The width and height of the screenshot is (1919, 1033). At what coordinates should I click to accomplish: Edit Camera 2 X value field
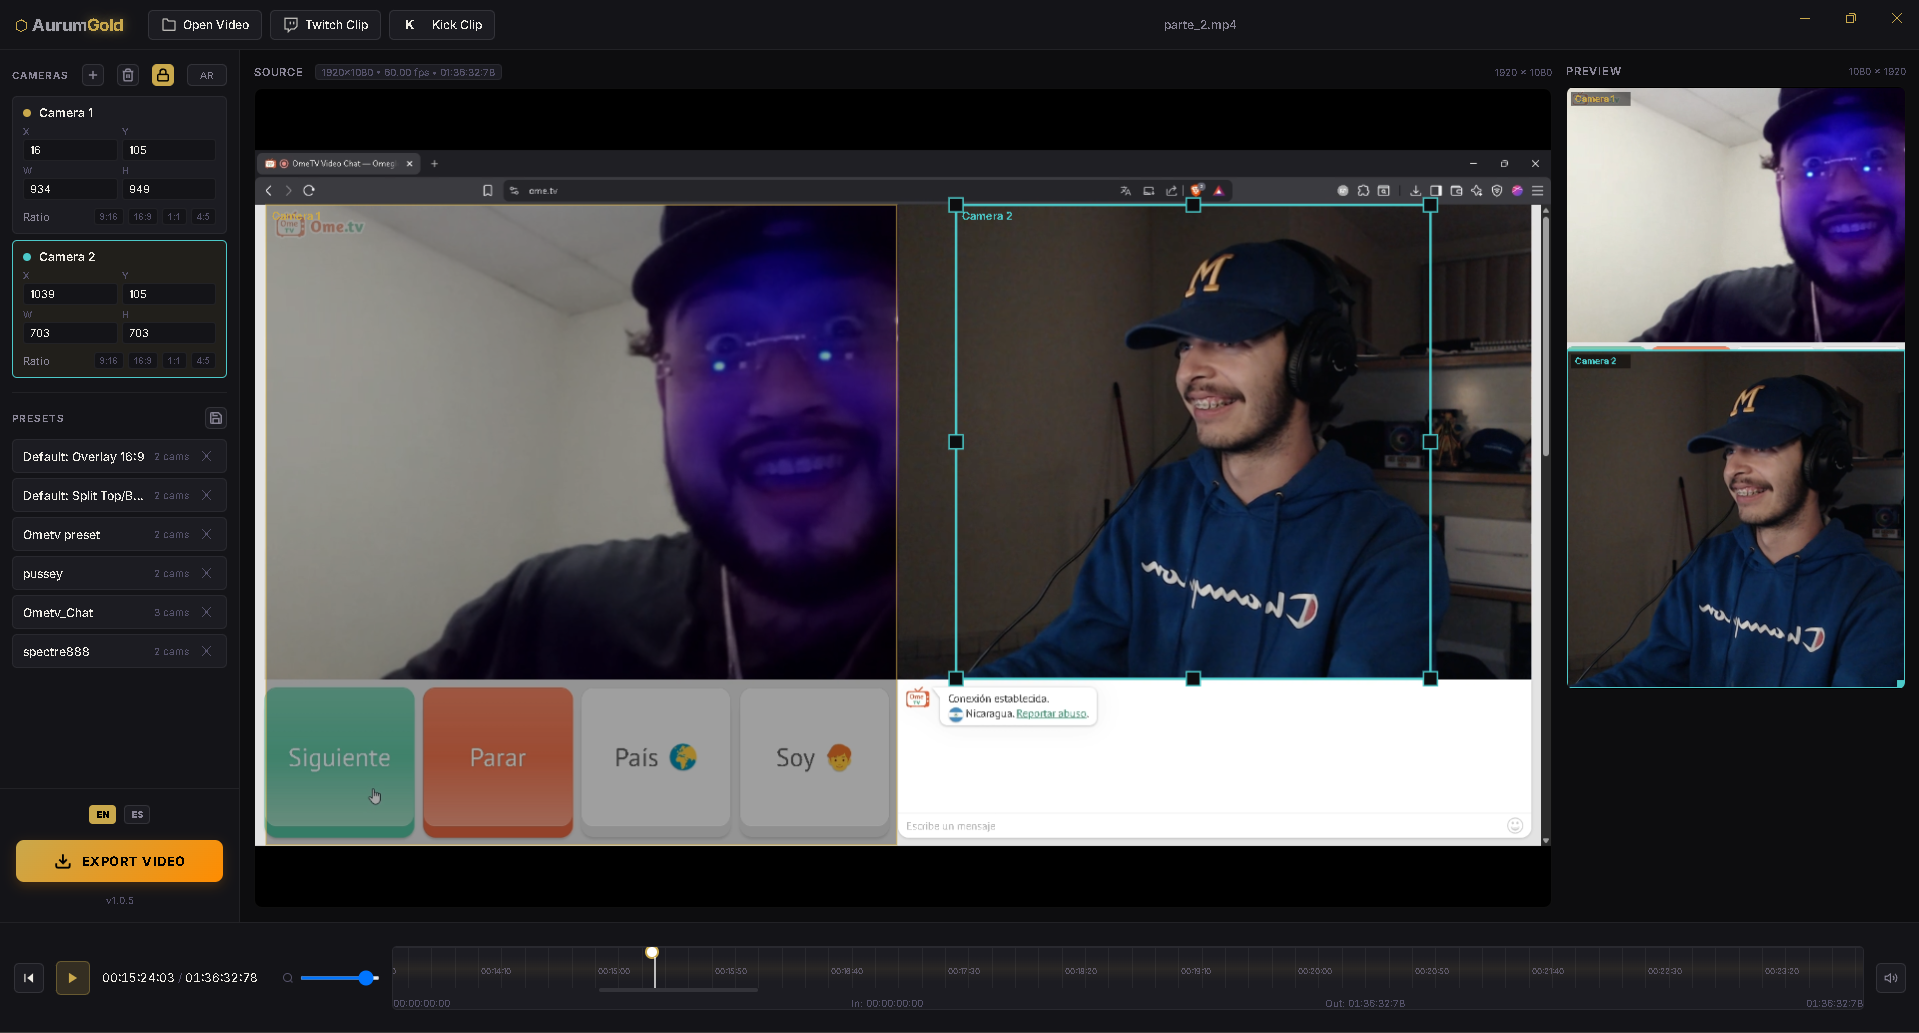(70, 294)
